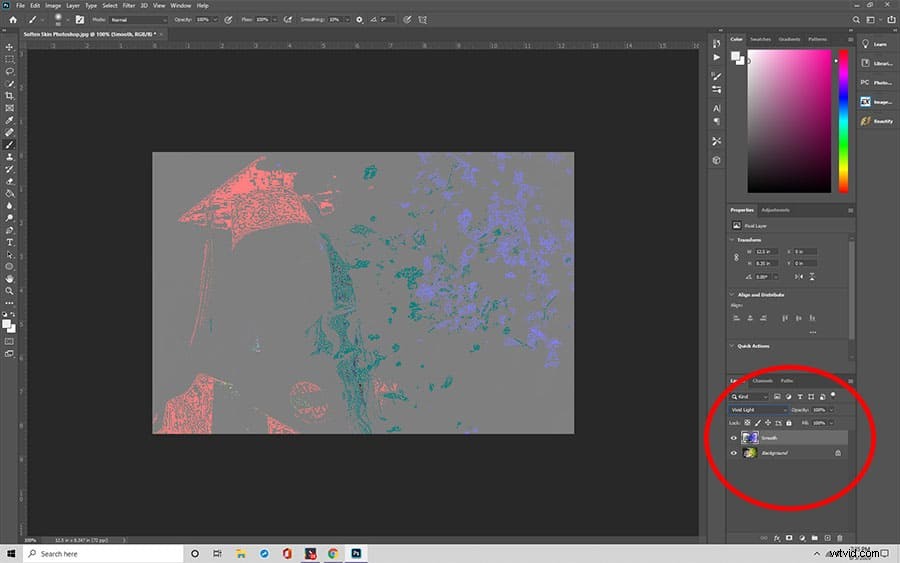Image resolution: width=900 pixels, height=563 pixels.
Task: Collapse the Align and Distribute section
Action: pyautogui.click(x=732, y=294)
